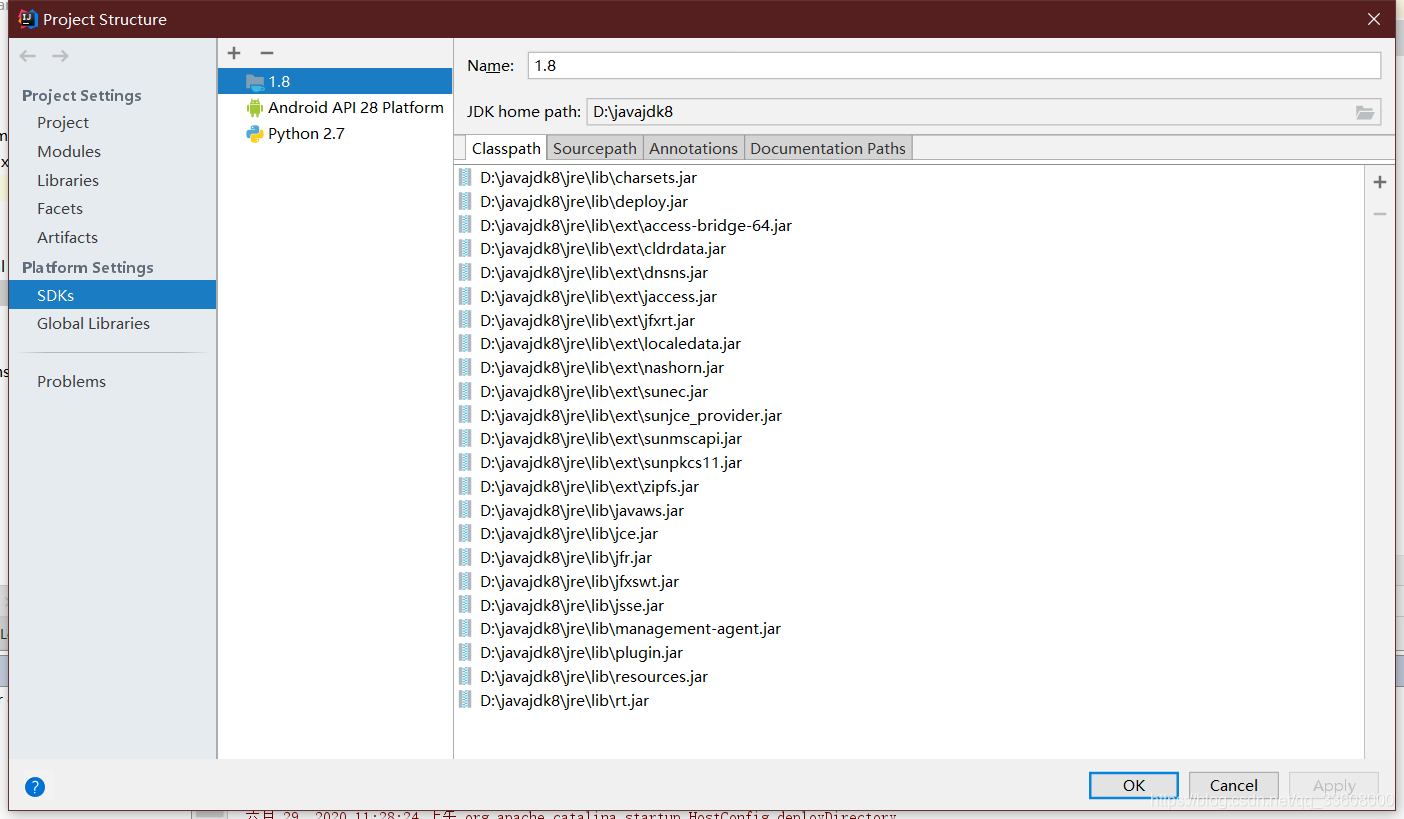Click jar icon beside plugin.jar

(465, 652)
